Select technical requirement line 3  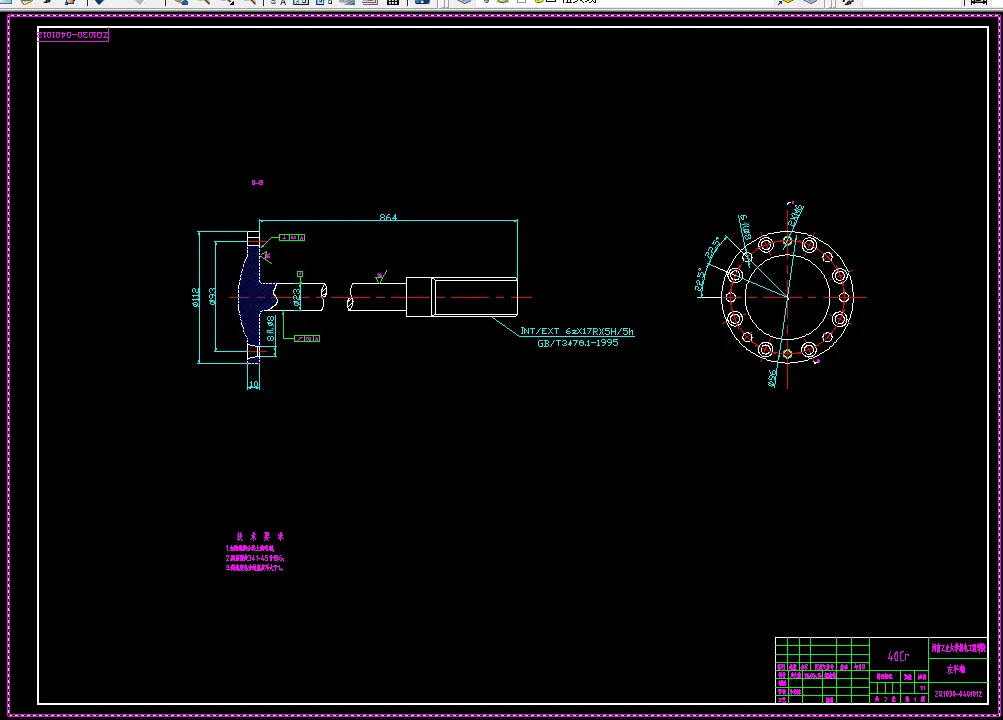(x=255, y=568)
